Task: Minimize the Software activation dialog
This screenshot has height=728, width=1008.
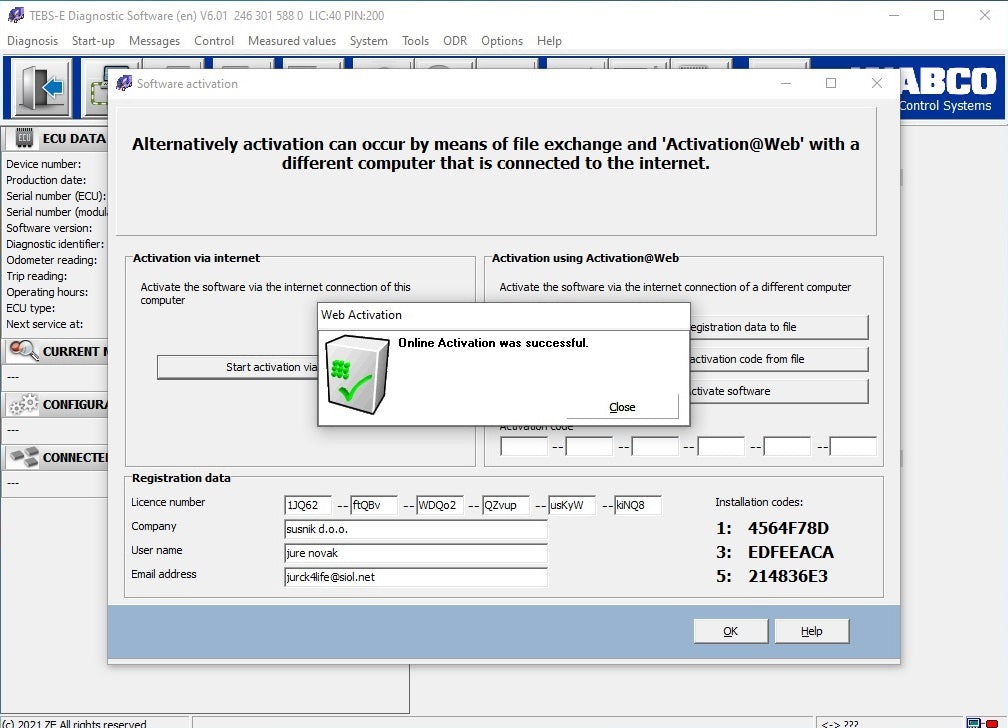Action: (x=786, y=83)
